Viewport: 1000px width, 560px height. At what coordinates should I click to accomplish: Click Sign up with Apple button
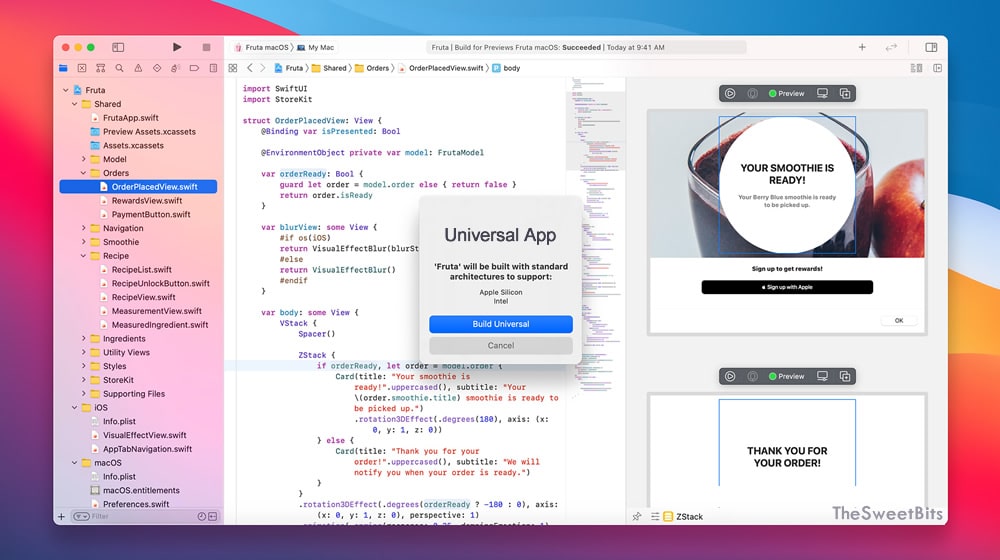click(x=787, y=287)
